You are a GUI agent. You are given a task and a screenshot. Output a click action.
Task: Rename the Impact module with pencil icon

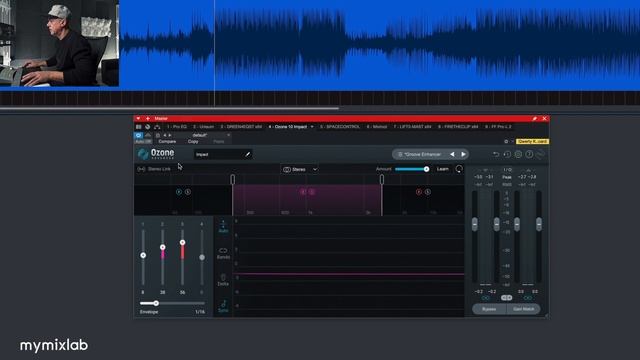247,154
